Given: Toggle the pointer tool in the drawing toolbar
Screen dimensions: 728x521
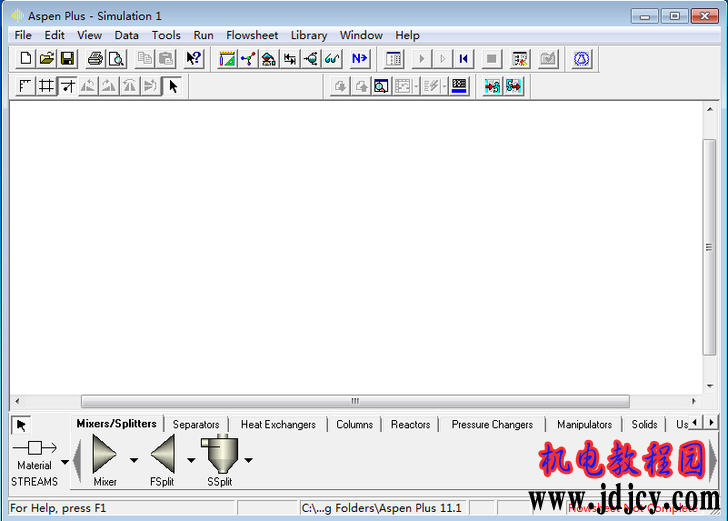Looking at the screenshot, I should click(x=173, y=86).
